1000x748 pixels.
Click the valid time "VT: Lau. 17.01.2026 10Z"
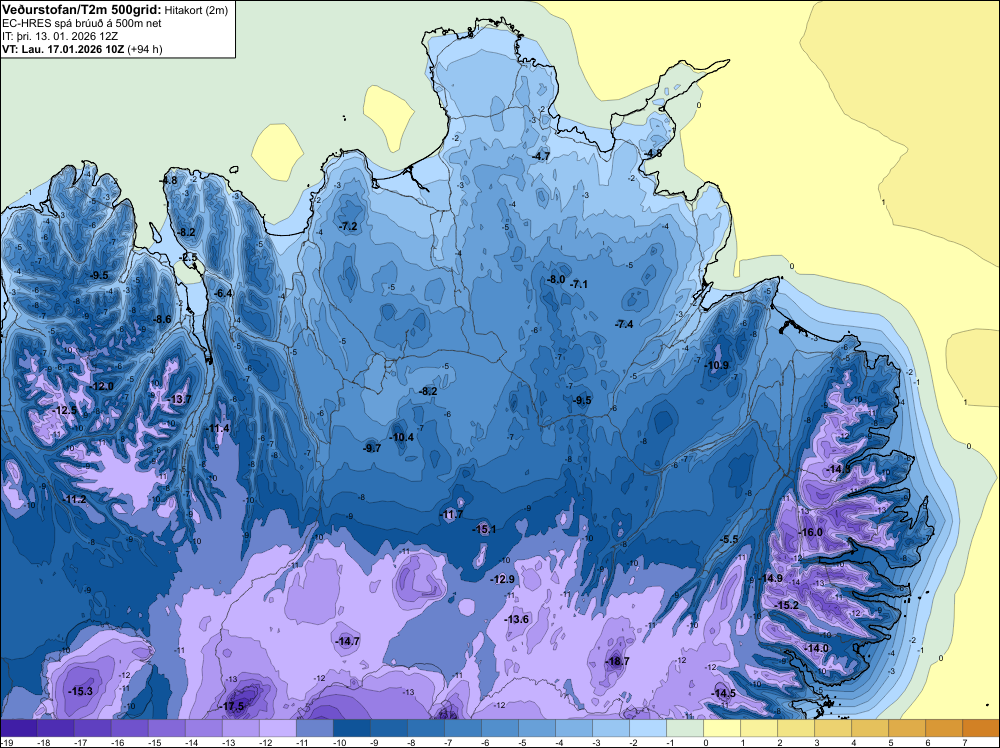pyautogui.click(x=63, y=49)
